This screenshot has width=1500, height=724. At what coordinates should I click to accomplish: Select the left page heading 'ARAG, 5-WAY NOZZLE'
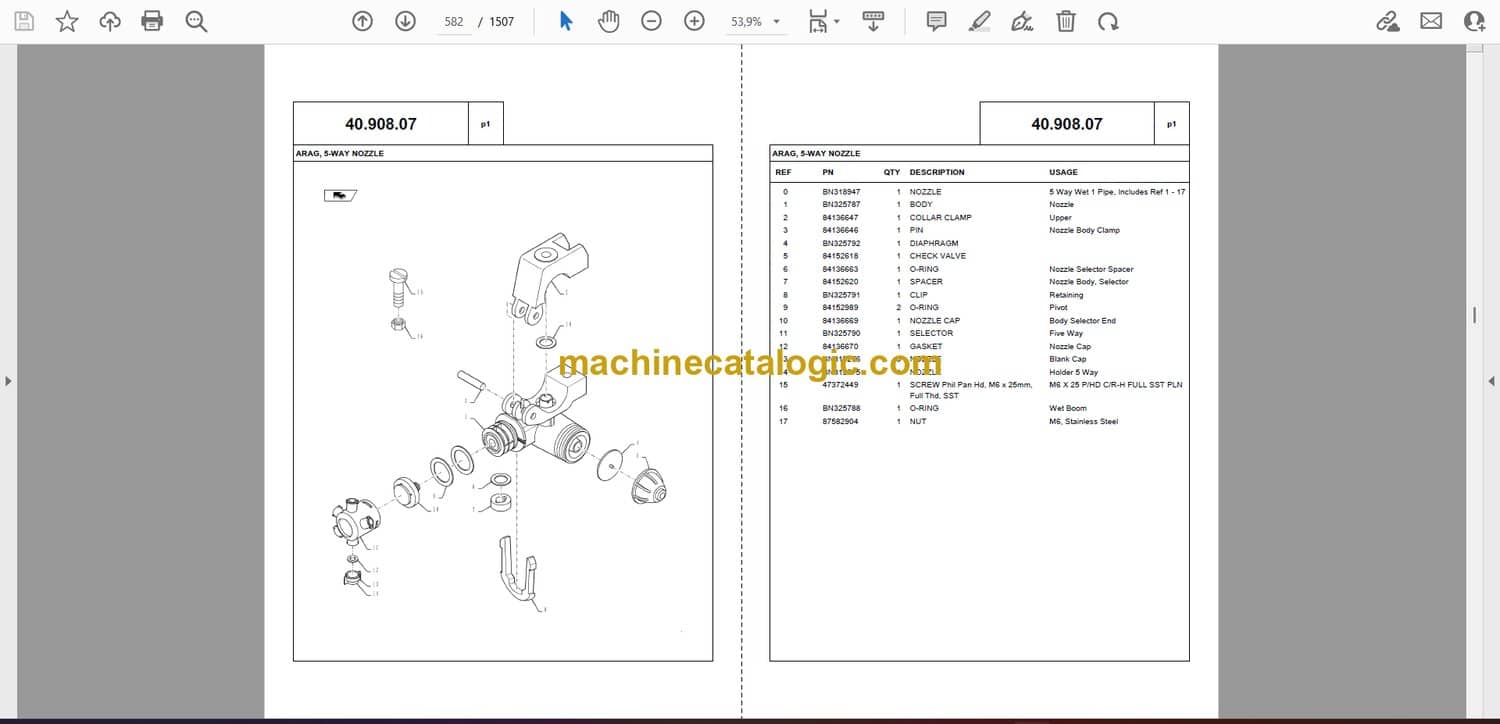coord(340,154)
